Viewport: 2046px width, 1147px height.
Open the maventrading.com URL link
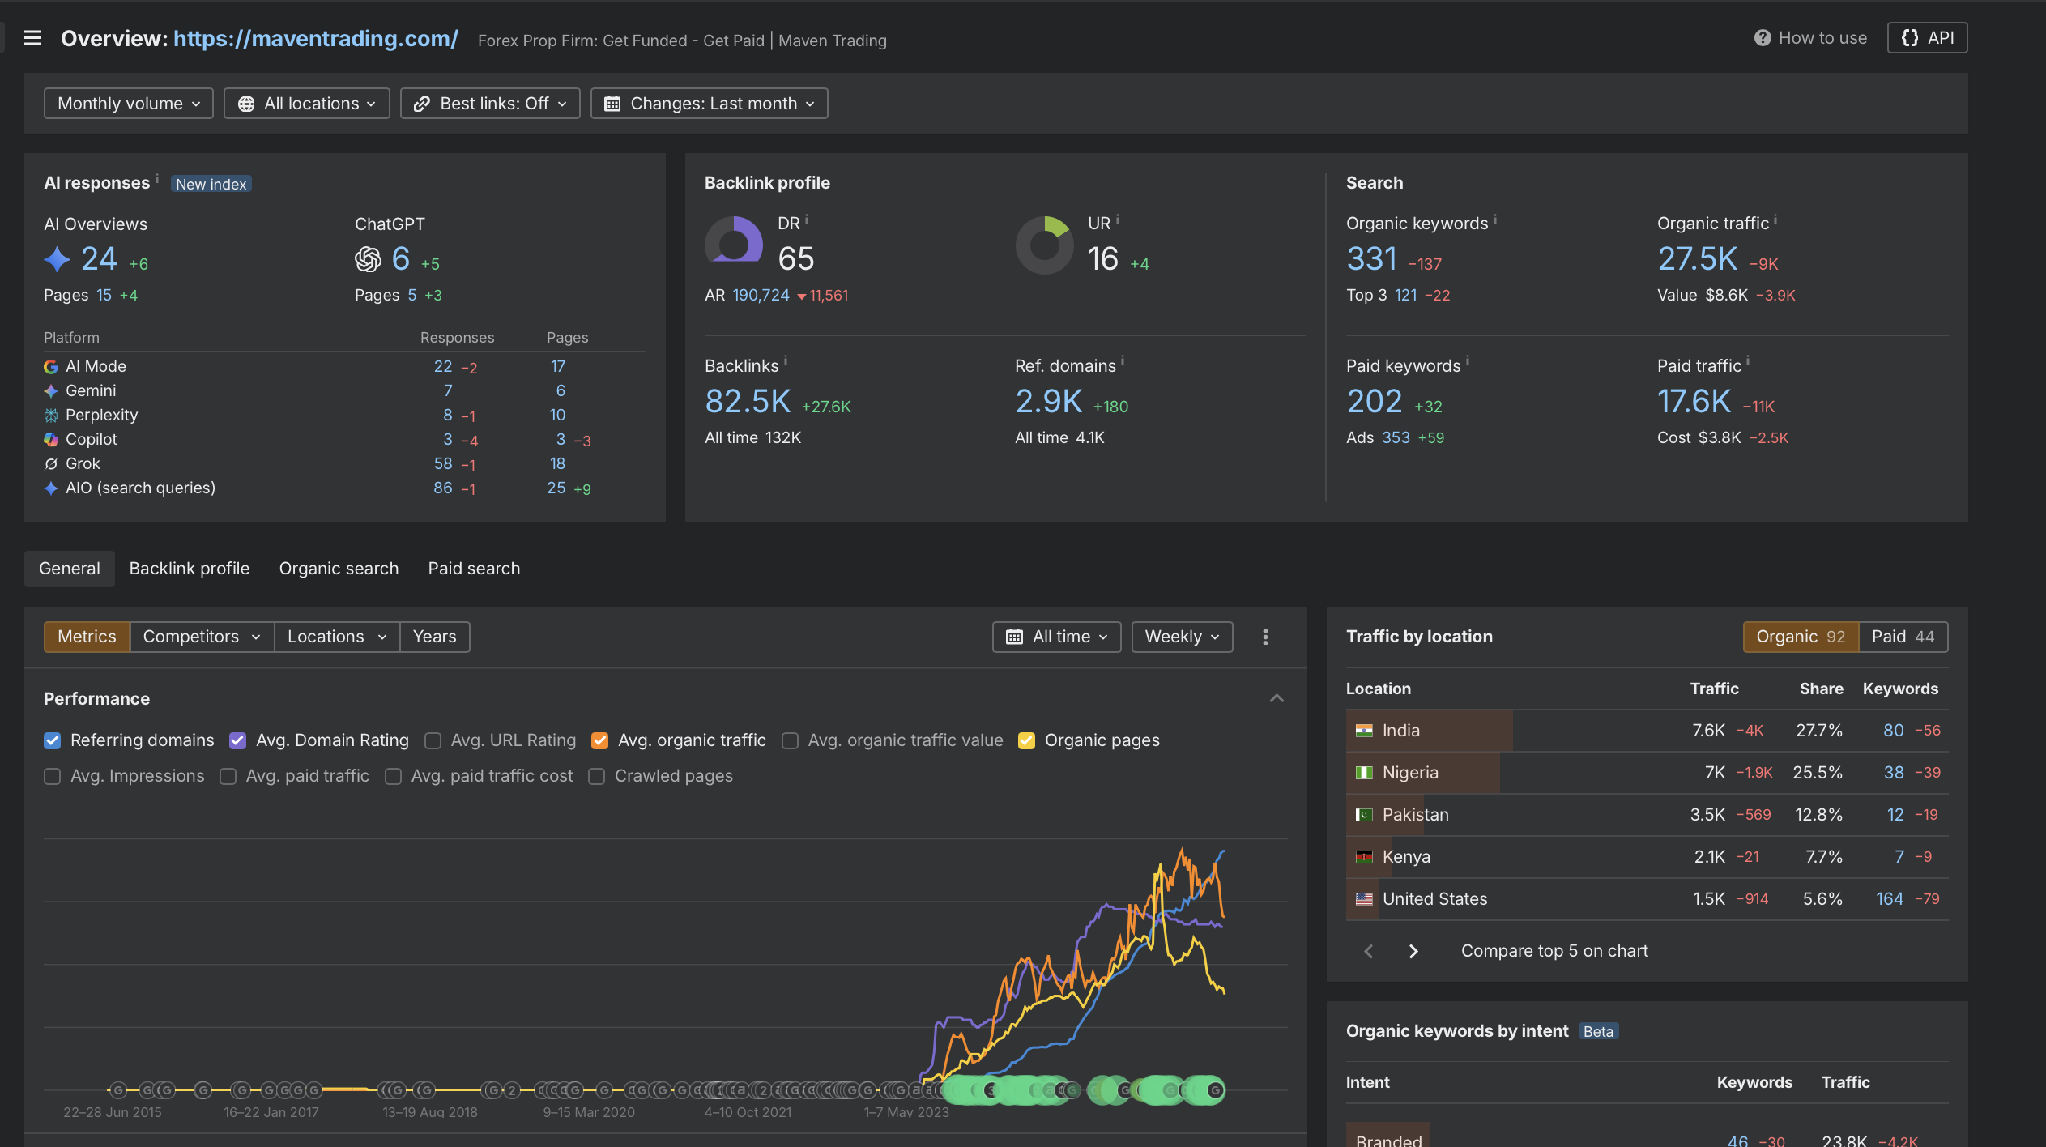[x=316, y=39]
